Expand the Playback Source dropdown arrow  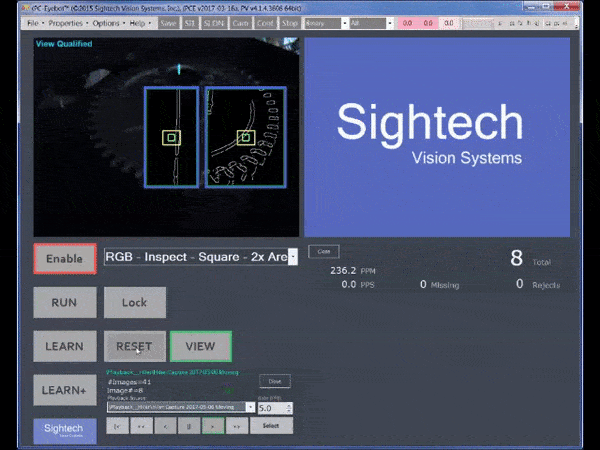(x=251, y=407)
